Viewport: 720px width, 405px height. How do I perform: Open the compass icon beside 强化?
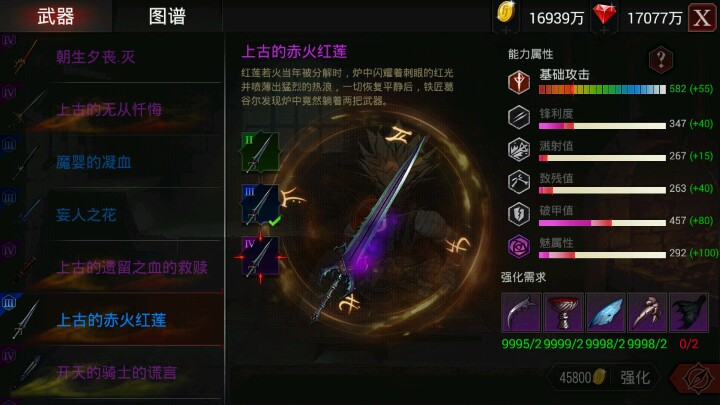(698, 378)
